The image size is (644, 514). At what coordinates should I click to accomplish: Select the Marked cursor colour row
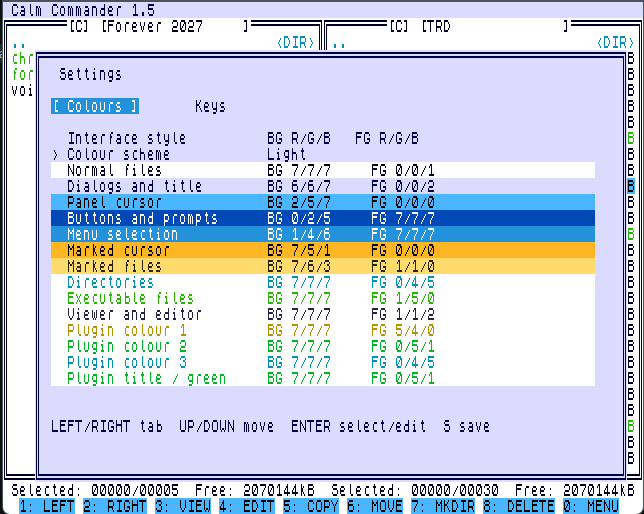pos(323,250)
